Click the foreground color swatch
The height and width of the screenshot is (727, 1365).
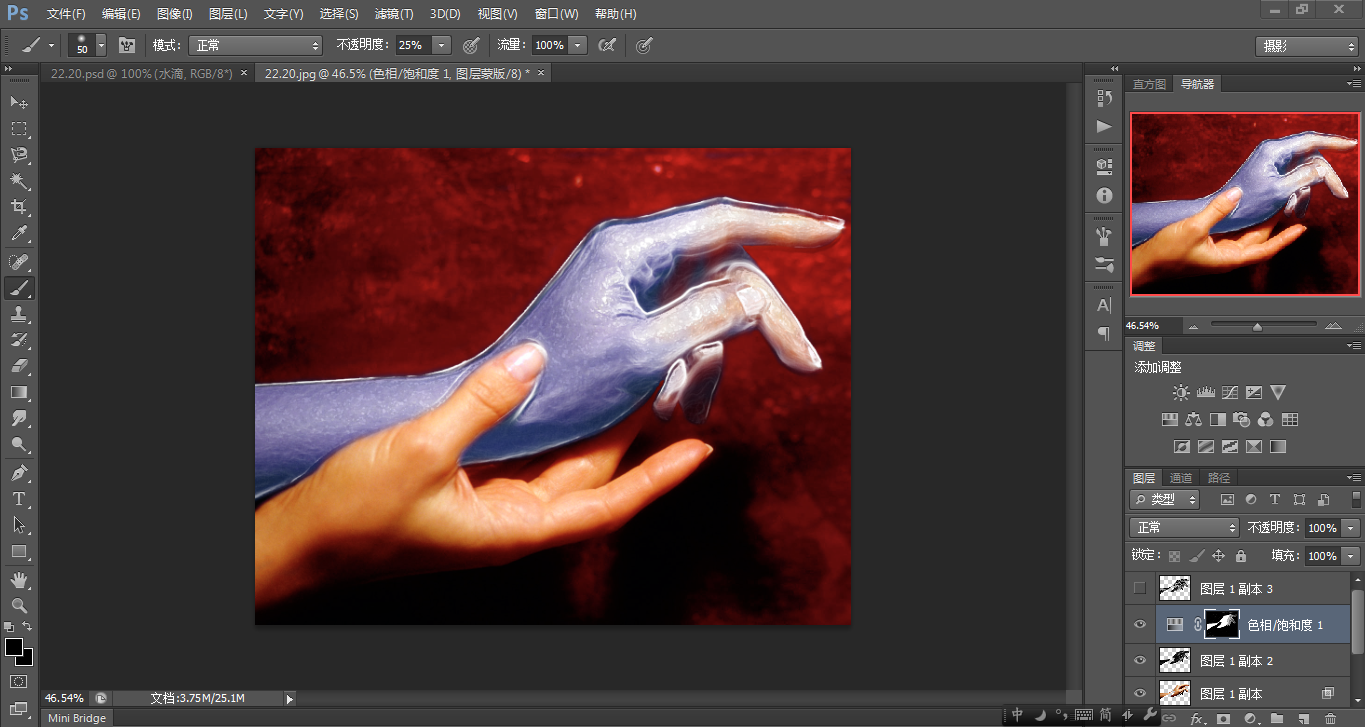pyautogui.click(x=14, y=647)
